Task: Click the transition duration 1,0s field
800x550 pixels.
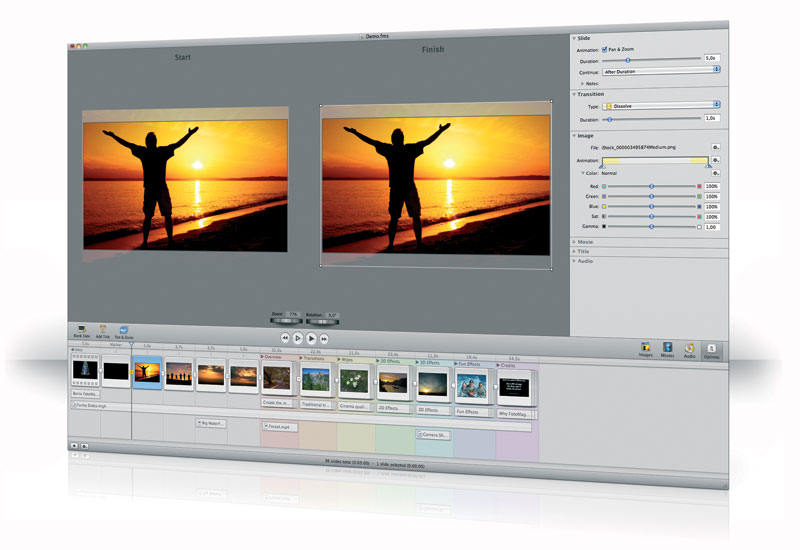Action: (712, 118)
